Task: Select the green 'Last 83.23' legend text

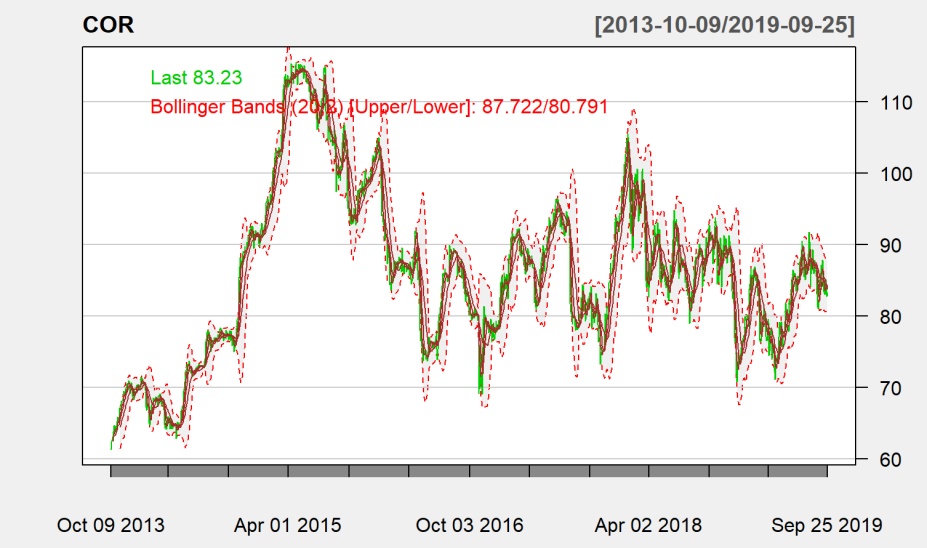Action: (196, 77)
